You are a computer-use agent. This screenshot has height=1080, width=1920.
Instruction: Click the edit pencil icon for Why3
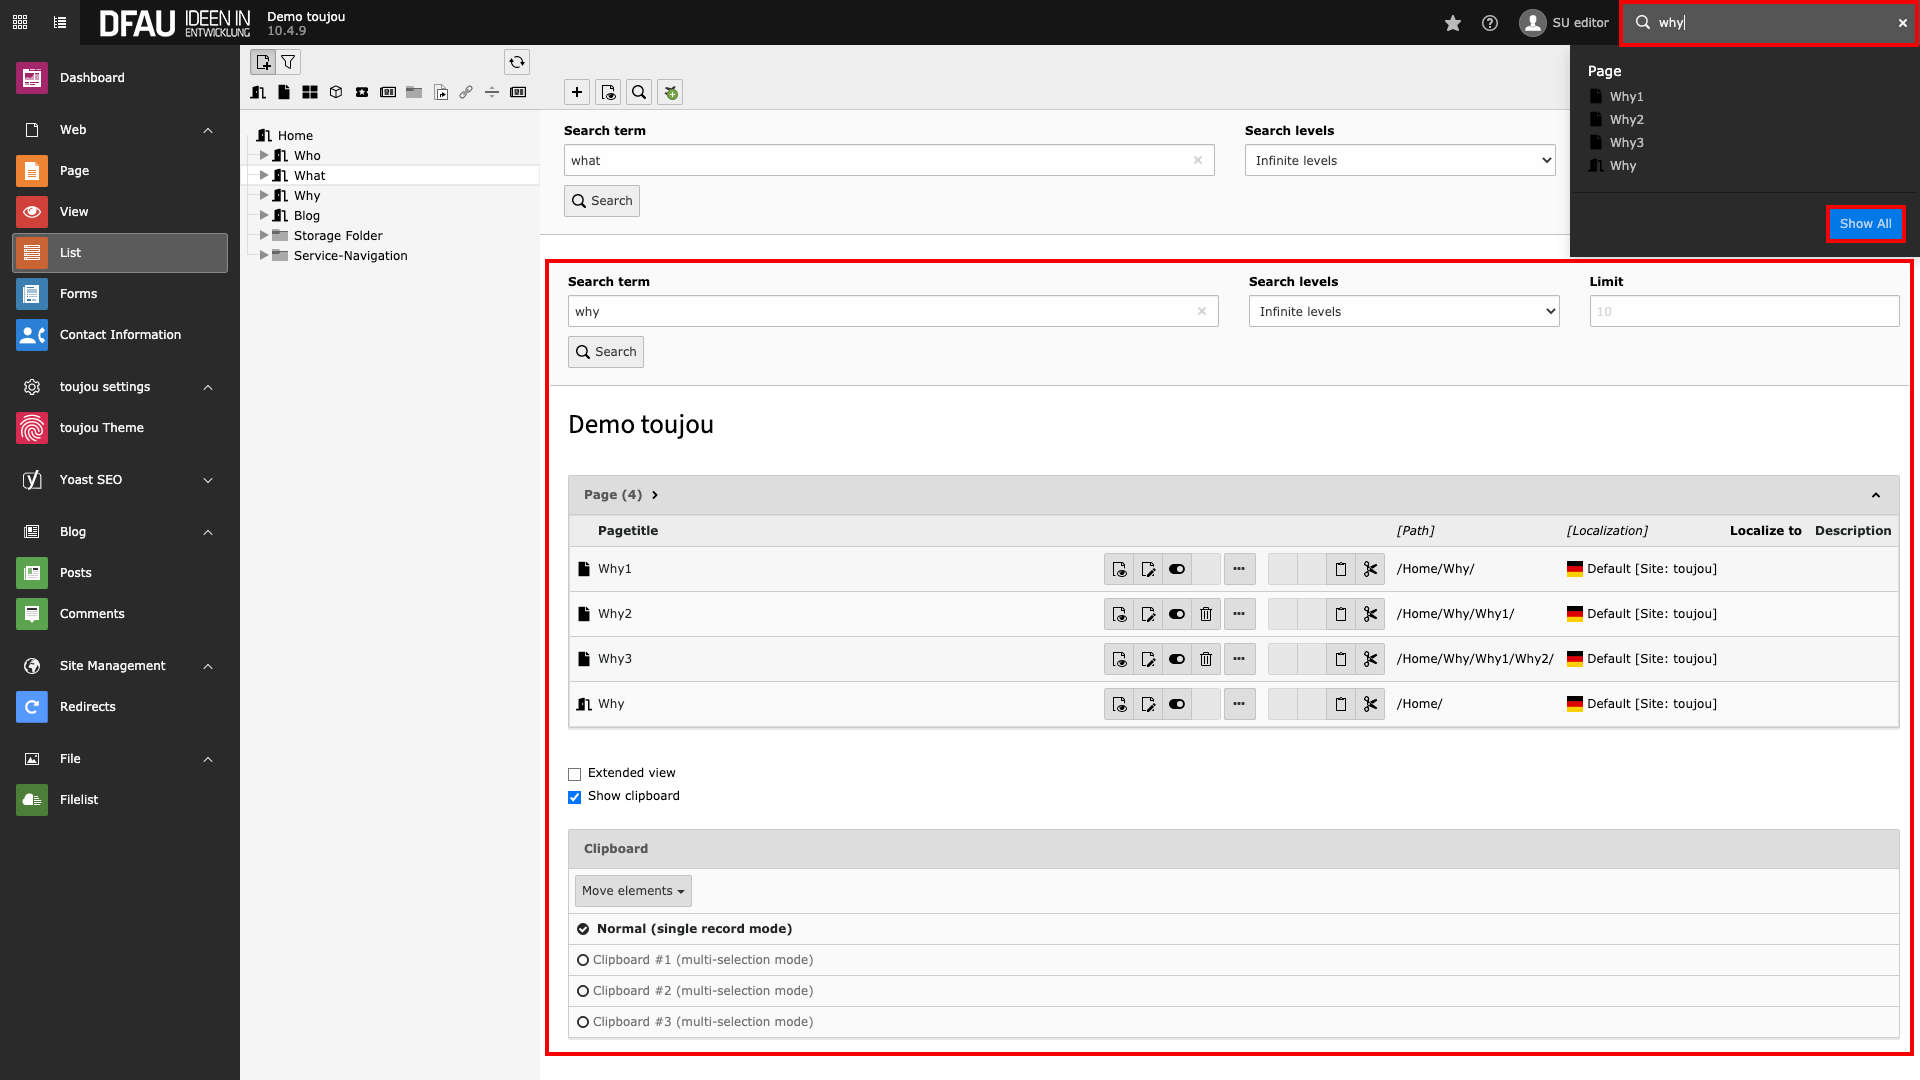tap(1148, 659)
